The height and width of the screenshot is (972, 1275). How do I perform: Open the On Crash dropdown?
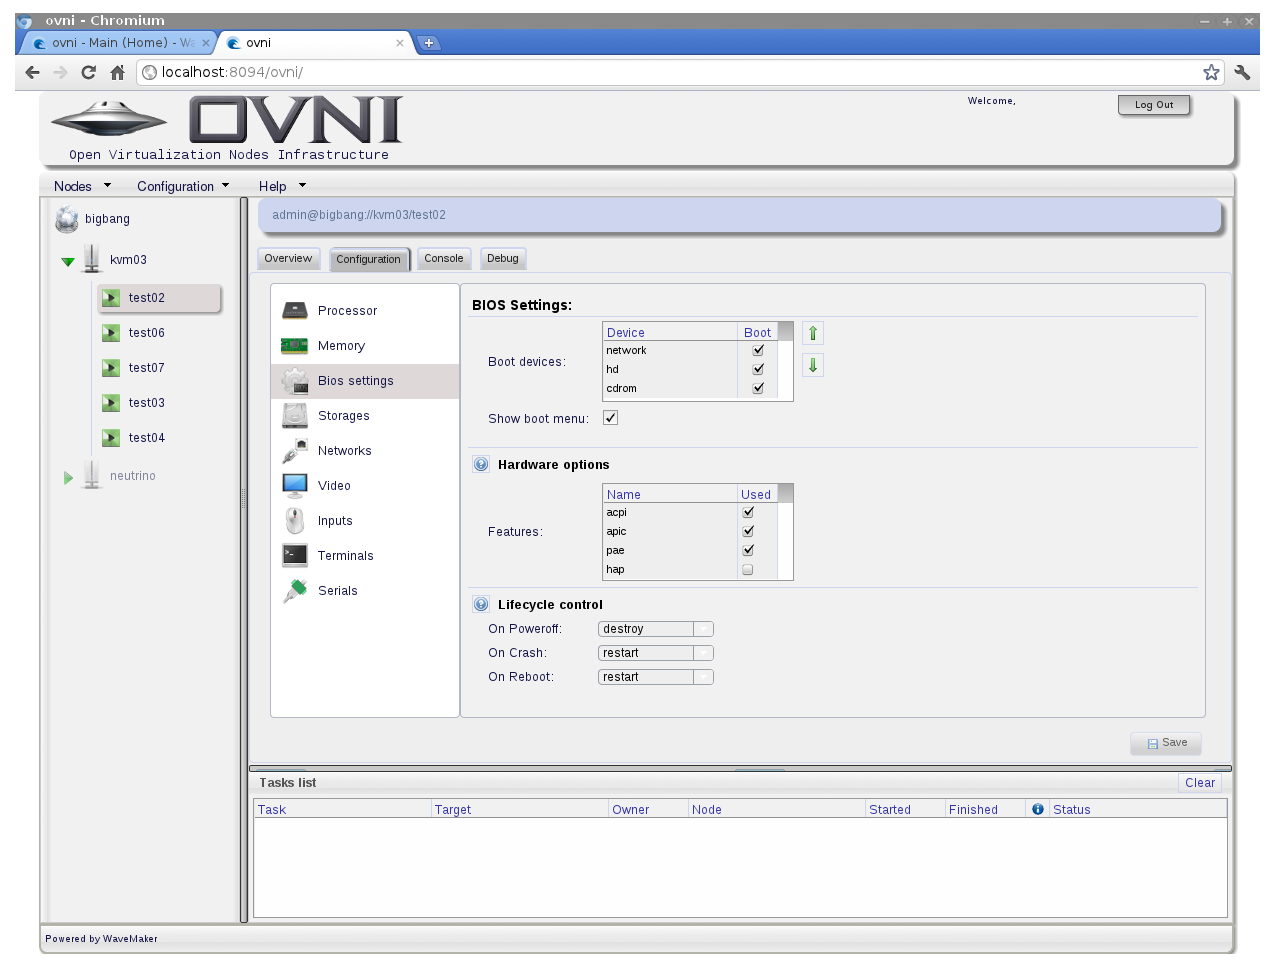coord(705,652)
